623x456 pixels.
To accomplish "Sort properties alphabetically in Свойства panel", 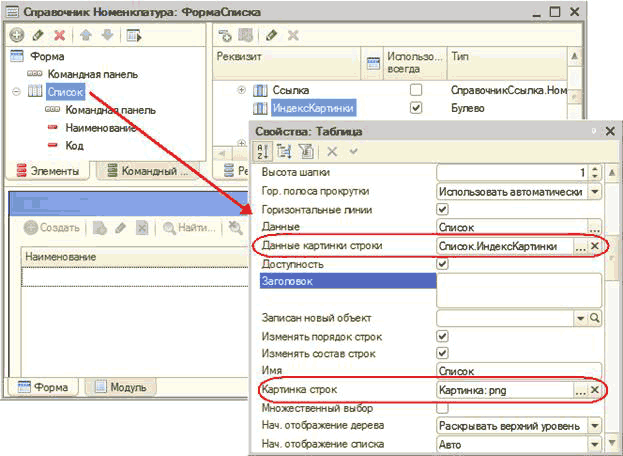I will click(259, 150).
